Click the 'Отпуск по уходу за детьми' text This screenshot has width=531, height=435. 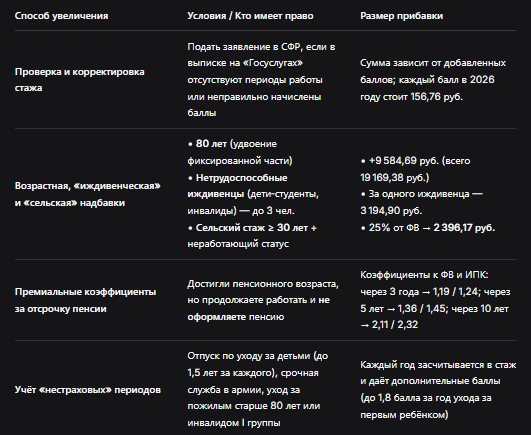click(258, 390)
